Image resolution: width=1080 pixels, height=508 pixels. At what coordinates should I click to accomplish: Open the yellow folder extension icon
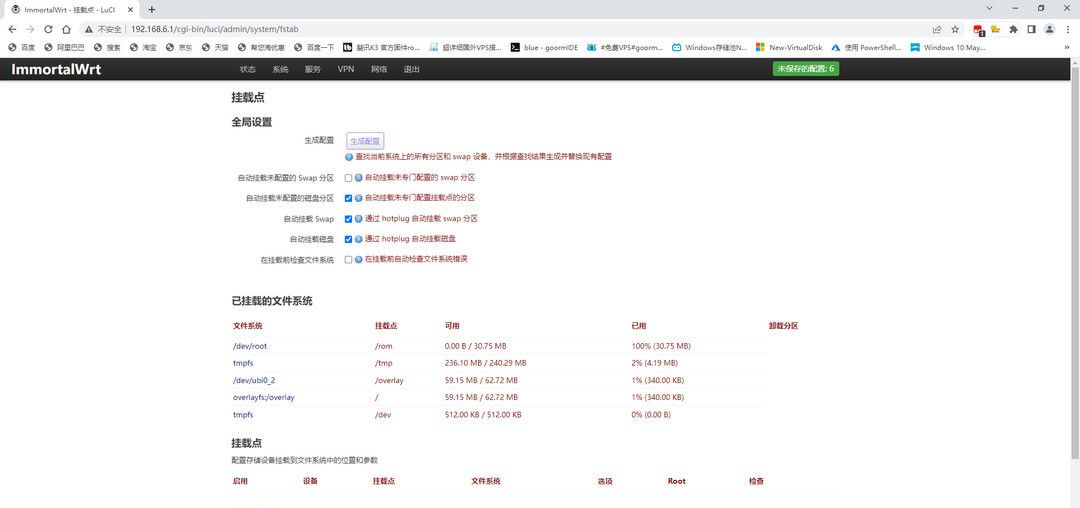coord(995,30)
